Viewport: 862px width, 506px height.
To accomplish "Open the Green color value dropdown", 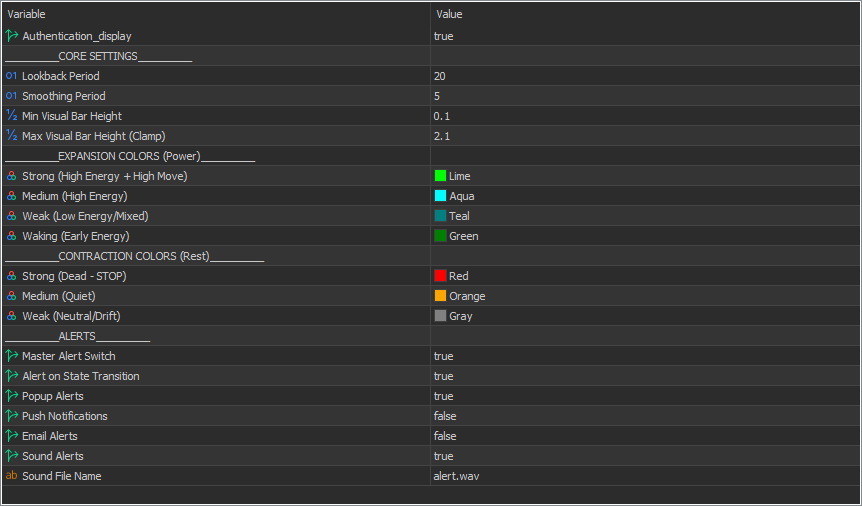I will coord(646,236).
